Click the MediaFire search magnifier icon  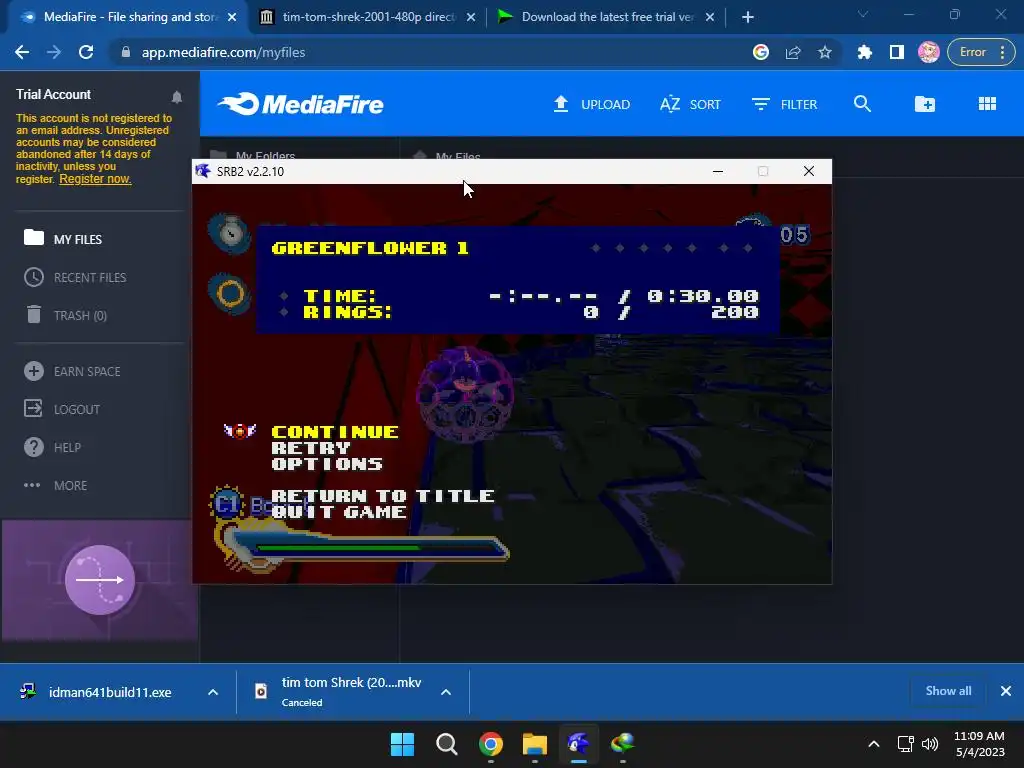click(862, 104)
